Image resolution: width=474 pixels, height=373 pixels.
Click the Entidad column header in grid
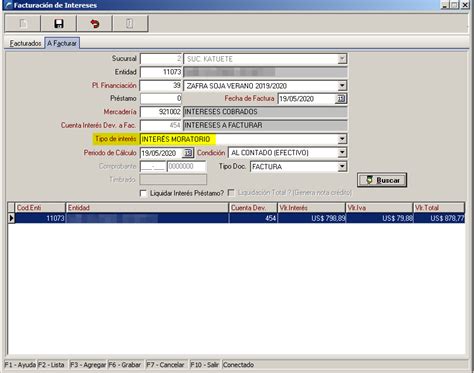tap(147, 208)
